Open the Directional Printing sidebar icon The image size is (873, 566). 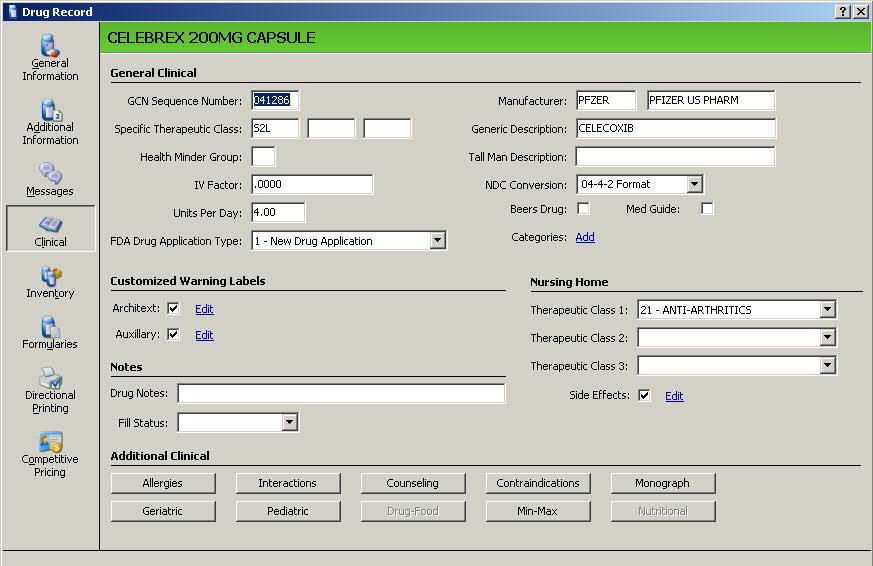pos(50,390)
